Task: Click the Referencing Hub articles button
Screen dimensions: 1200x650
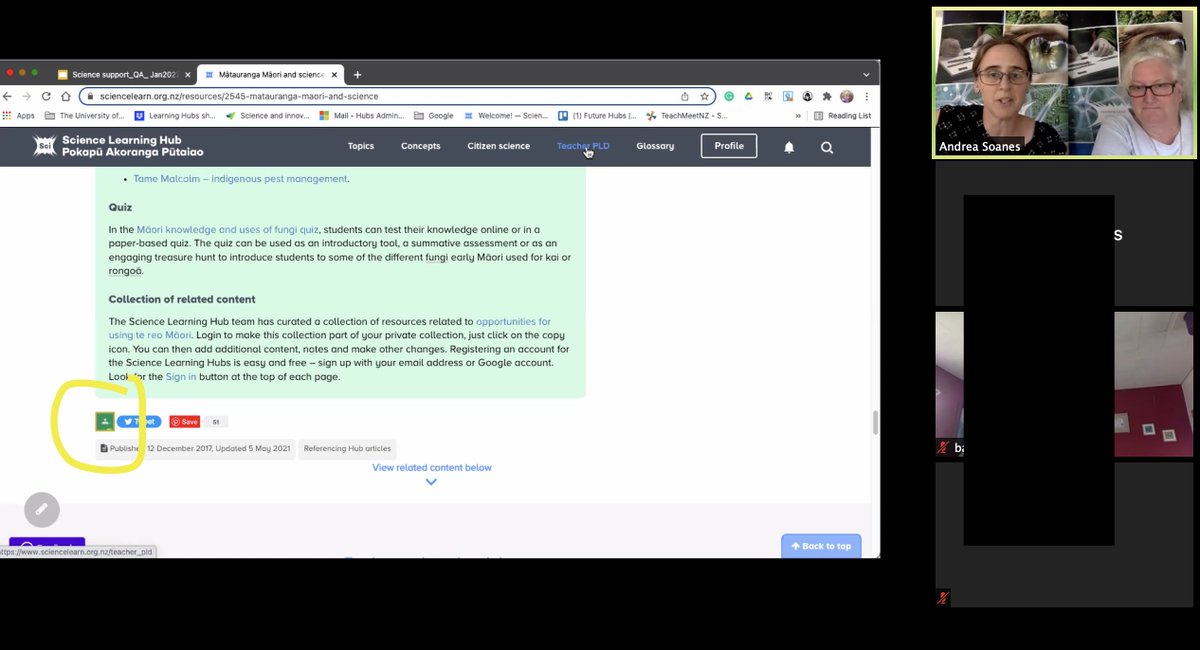Action: tap(347, 449)
